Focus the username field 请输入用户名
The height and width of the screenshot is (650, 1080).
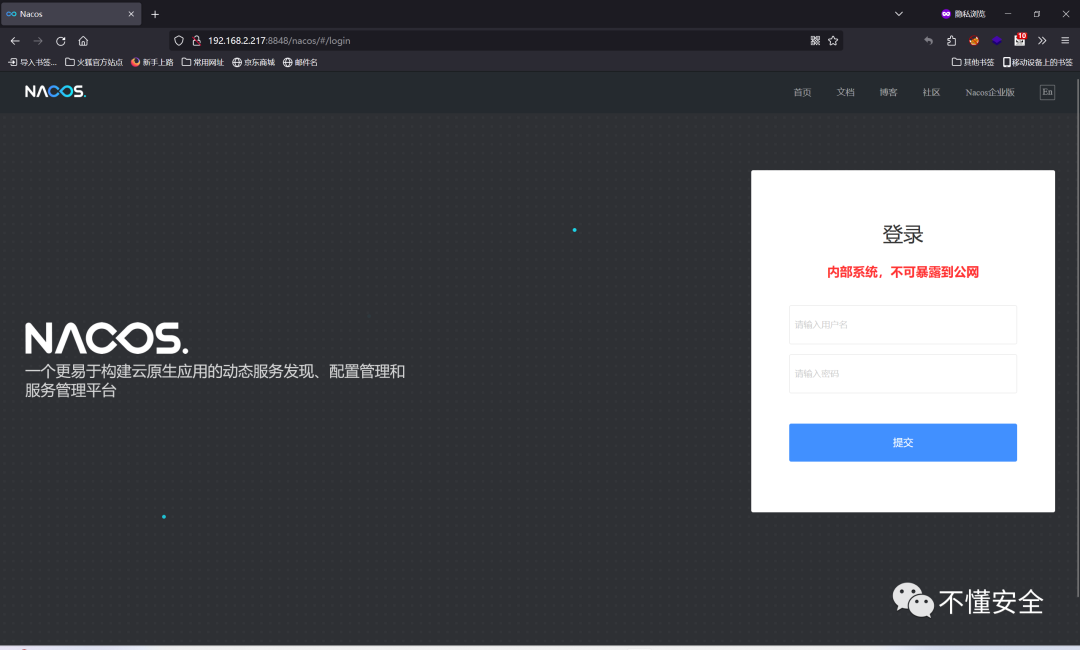pos(902,324)
